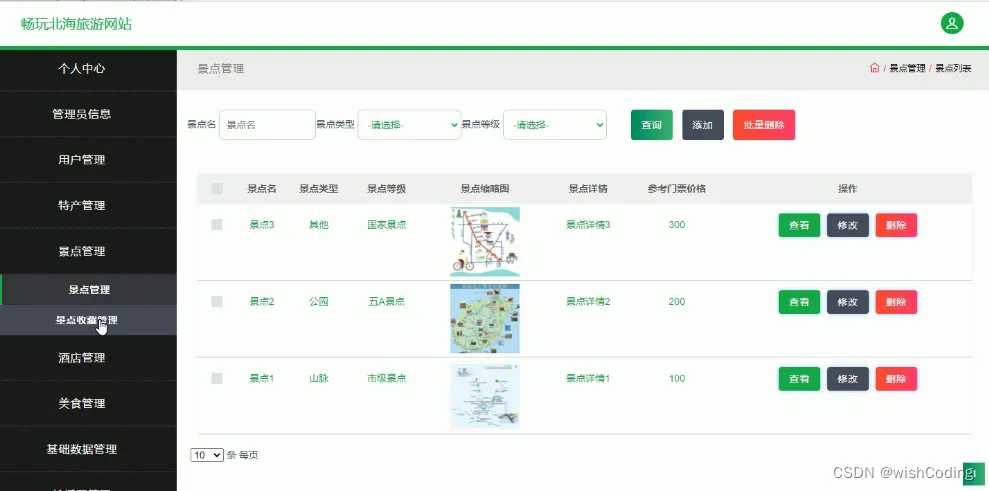Image resolution: width=989 pixels, height=491 pixels.
Task: Check the checkbox for 景点1 row
Action: [x=217, y=379]
